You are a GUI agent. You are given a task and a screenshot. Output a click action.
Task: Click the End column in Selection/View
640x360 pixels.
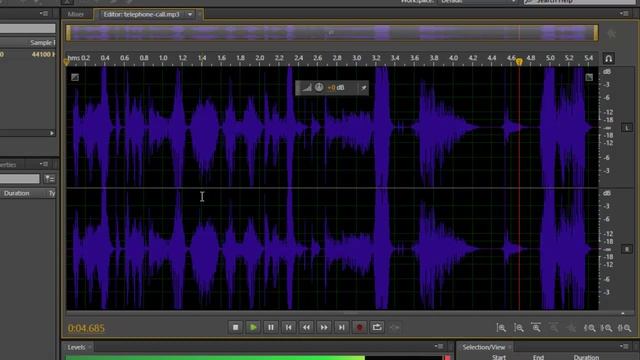tap(538, 358)
